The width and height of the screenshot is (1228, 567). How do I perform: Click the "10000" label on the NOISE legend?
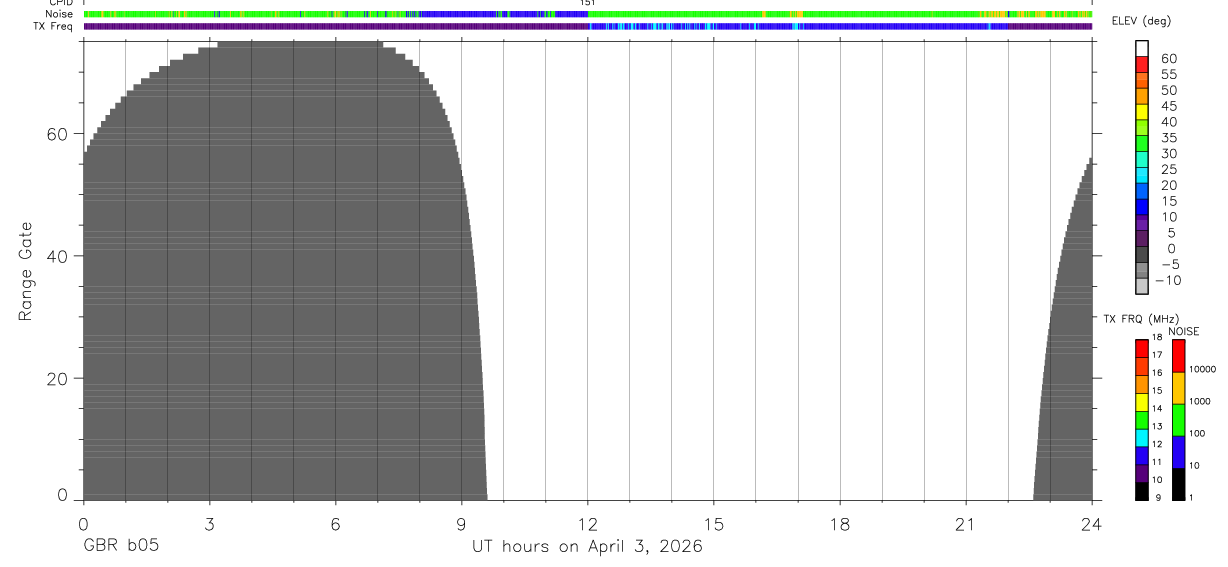pos(1202,369)
